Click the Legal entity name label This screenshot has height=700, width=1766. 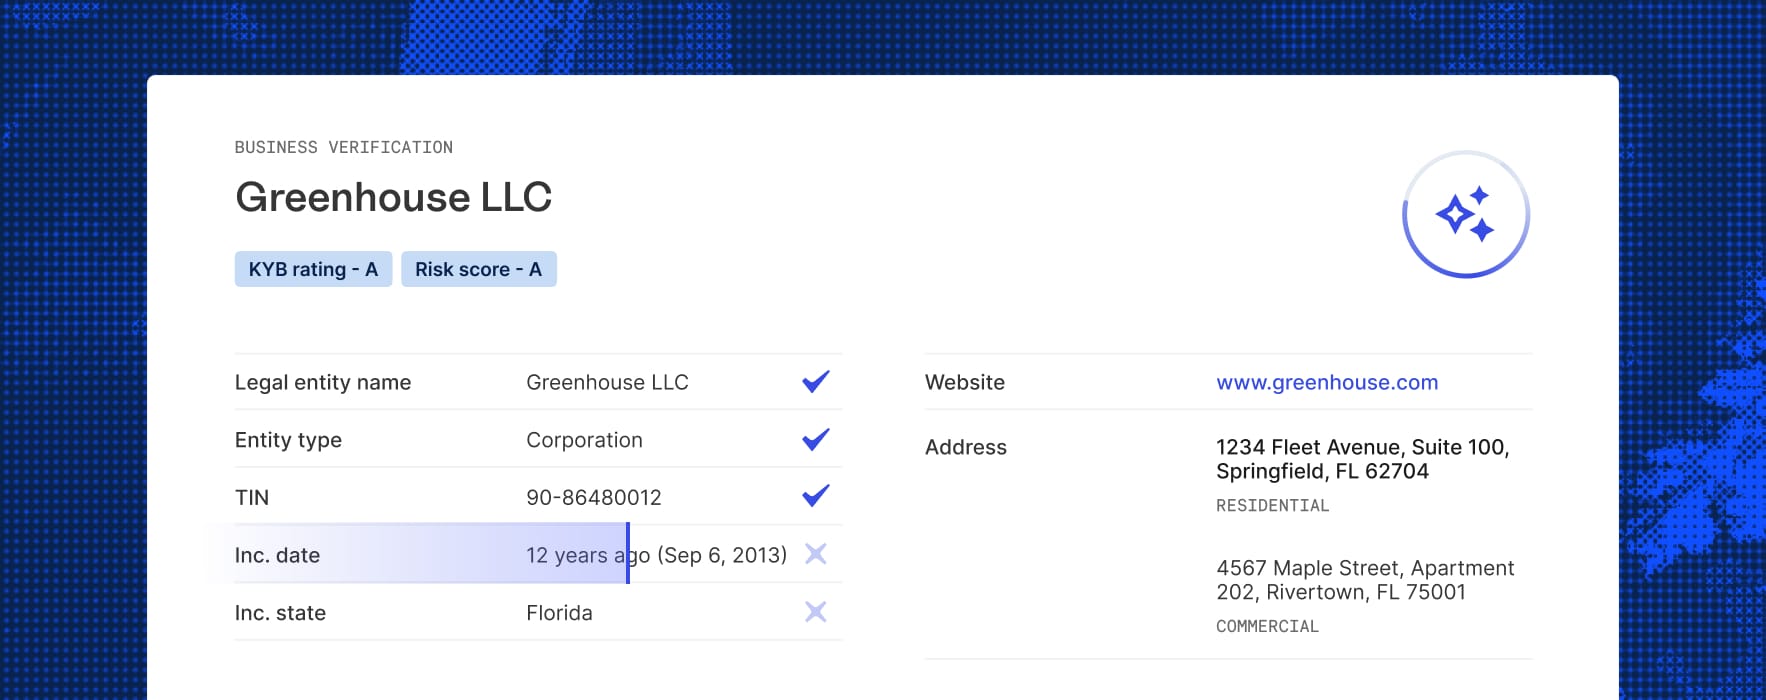[x=323, y=382]
